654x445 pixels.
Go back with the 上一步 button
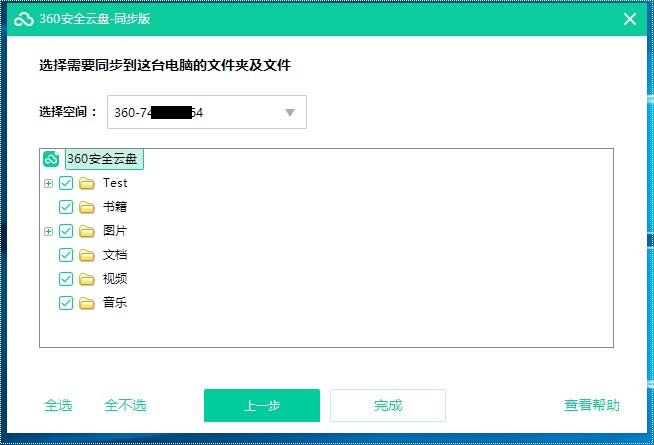click(x=262, y=406)
